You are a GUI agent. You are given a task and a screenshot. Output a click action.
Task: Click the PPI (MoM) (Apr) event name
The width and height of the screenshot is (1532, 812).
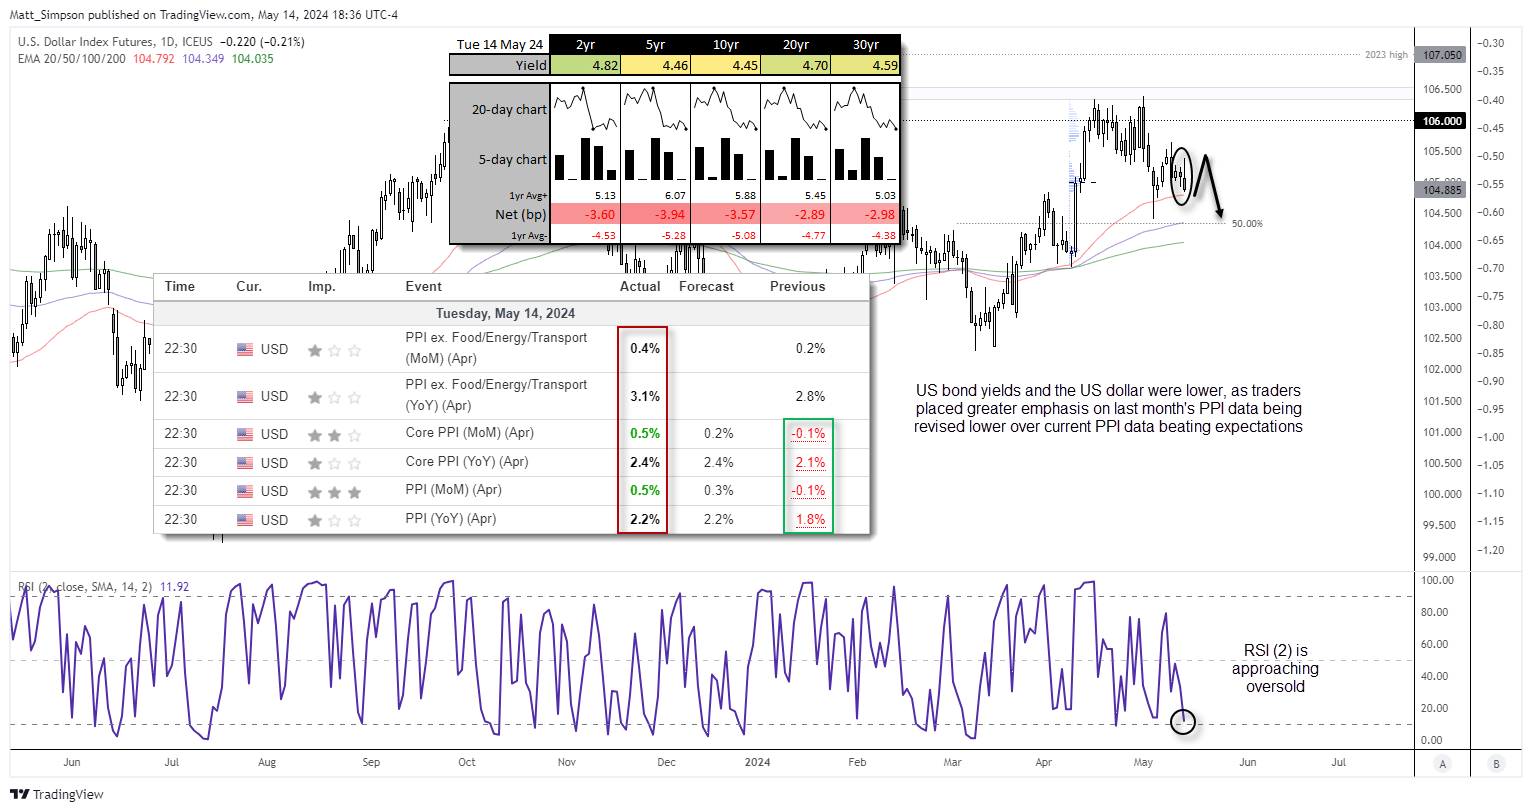(454, 490)
